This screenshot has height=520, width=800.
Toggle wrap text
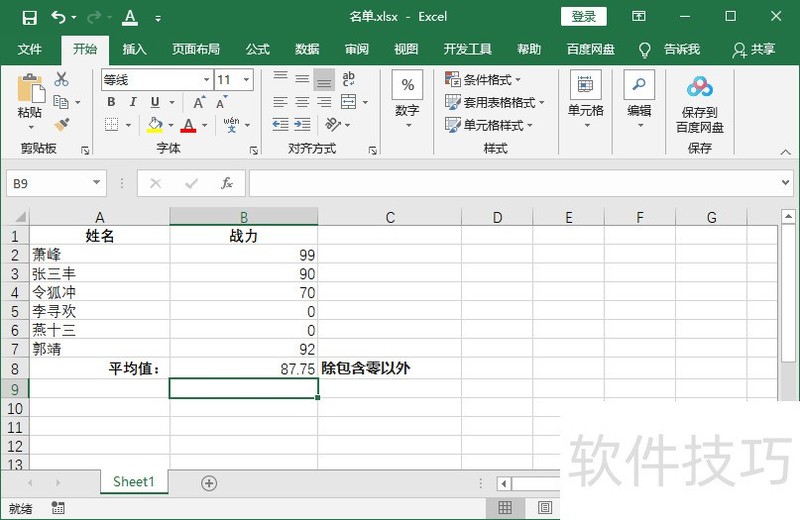[348, 79]
